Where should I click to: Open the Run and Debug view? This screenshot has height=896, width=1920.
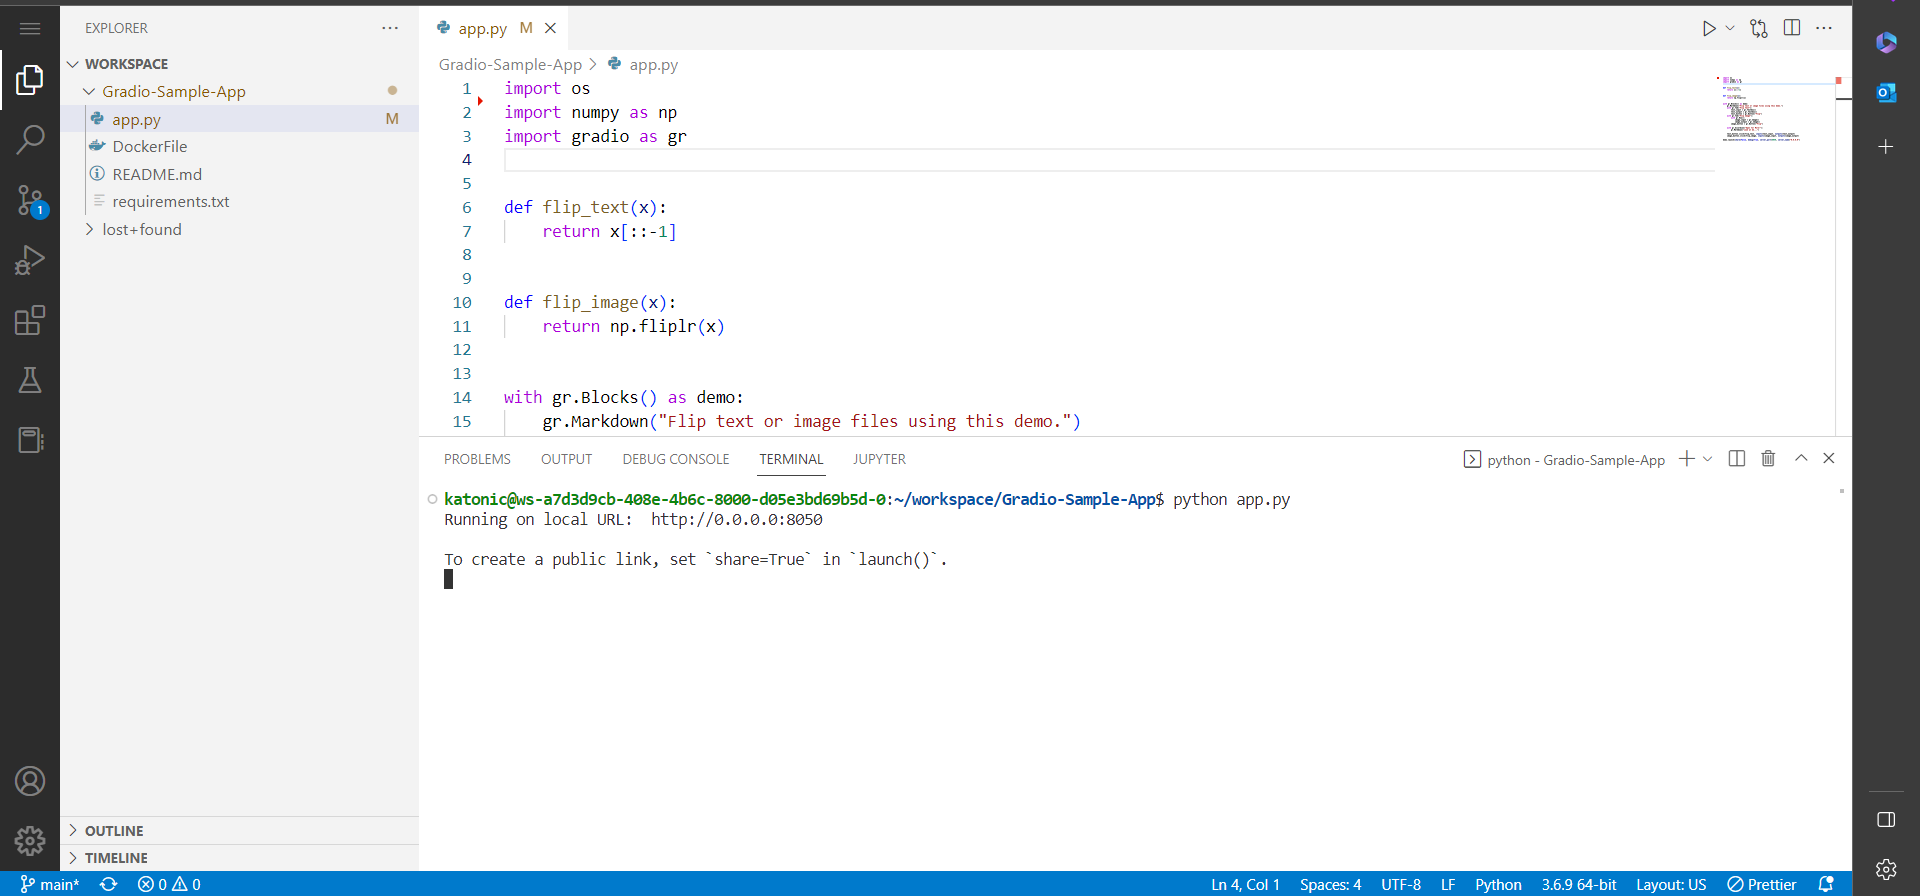tap(30, 260)
